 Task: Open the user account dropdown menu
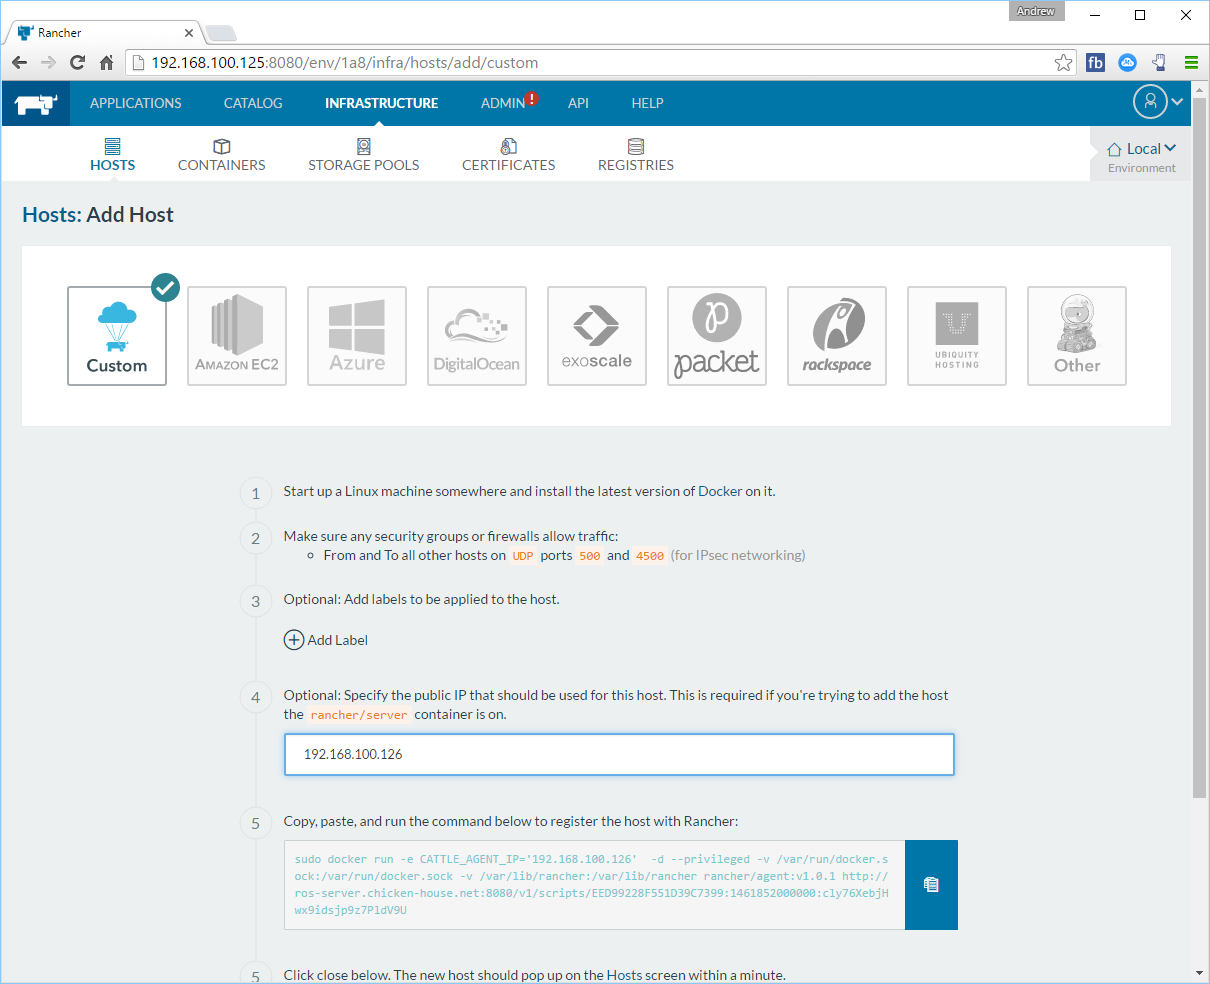(x=1158, y=102)
